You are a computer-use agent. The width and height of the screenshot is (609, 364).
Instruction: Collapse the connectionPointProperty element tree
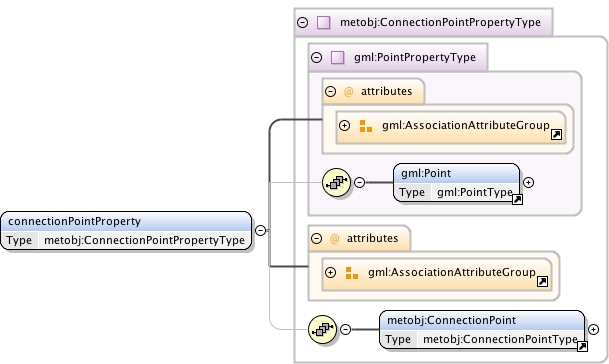pyautogui.click(x=261, y=230)
